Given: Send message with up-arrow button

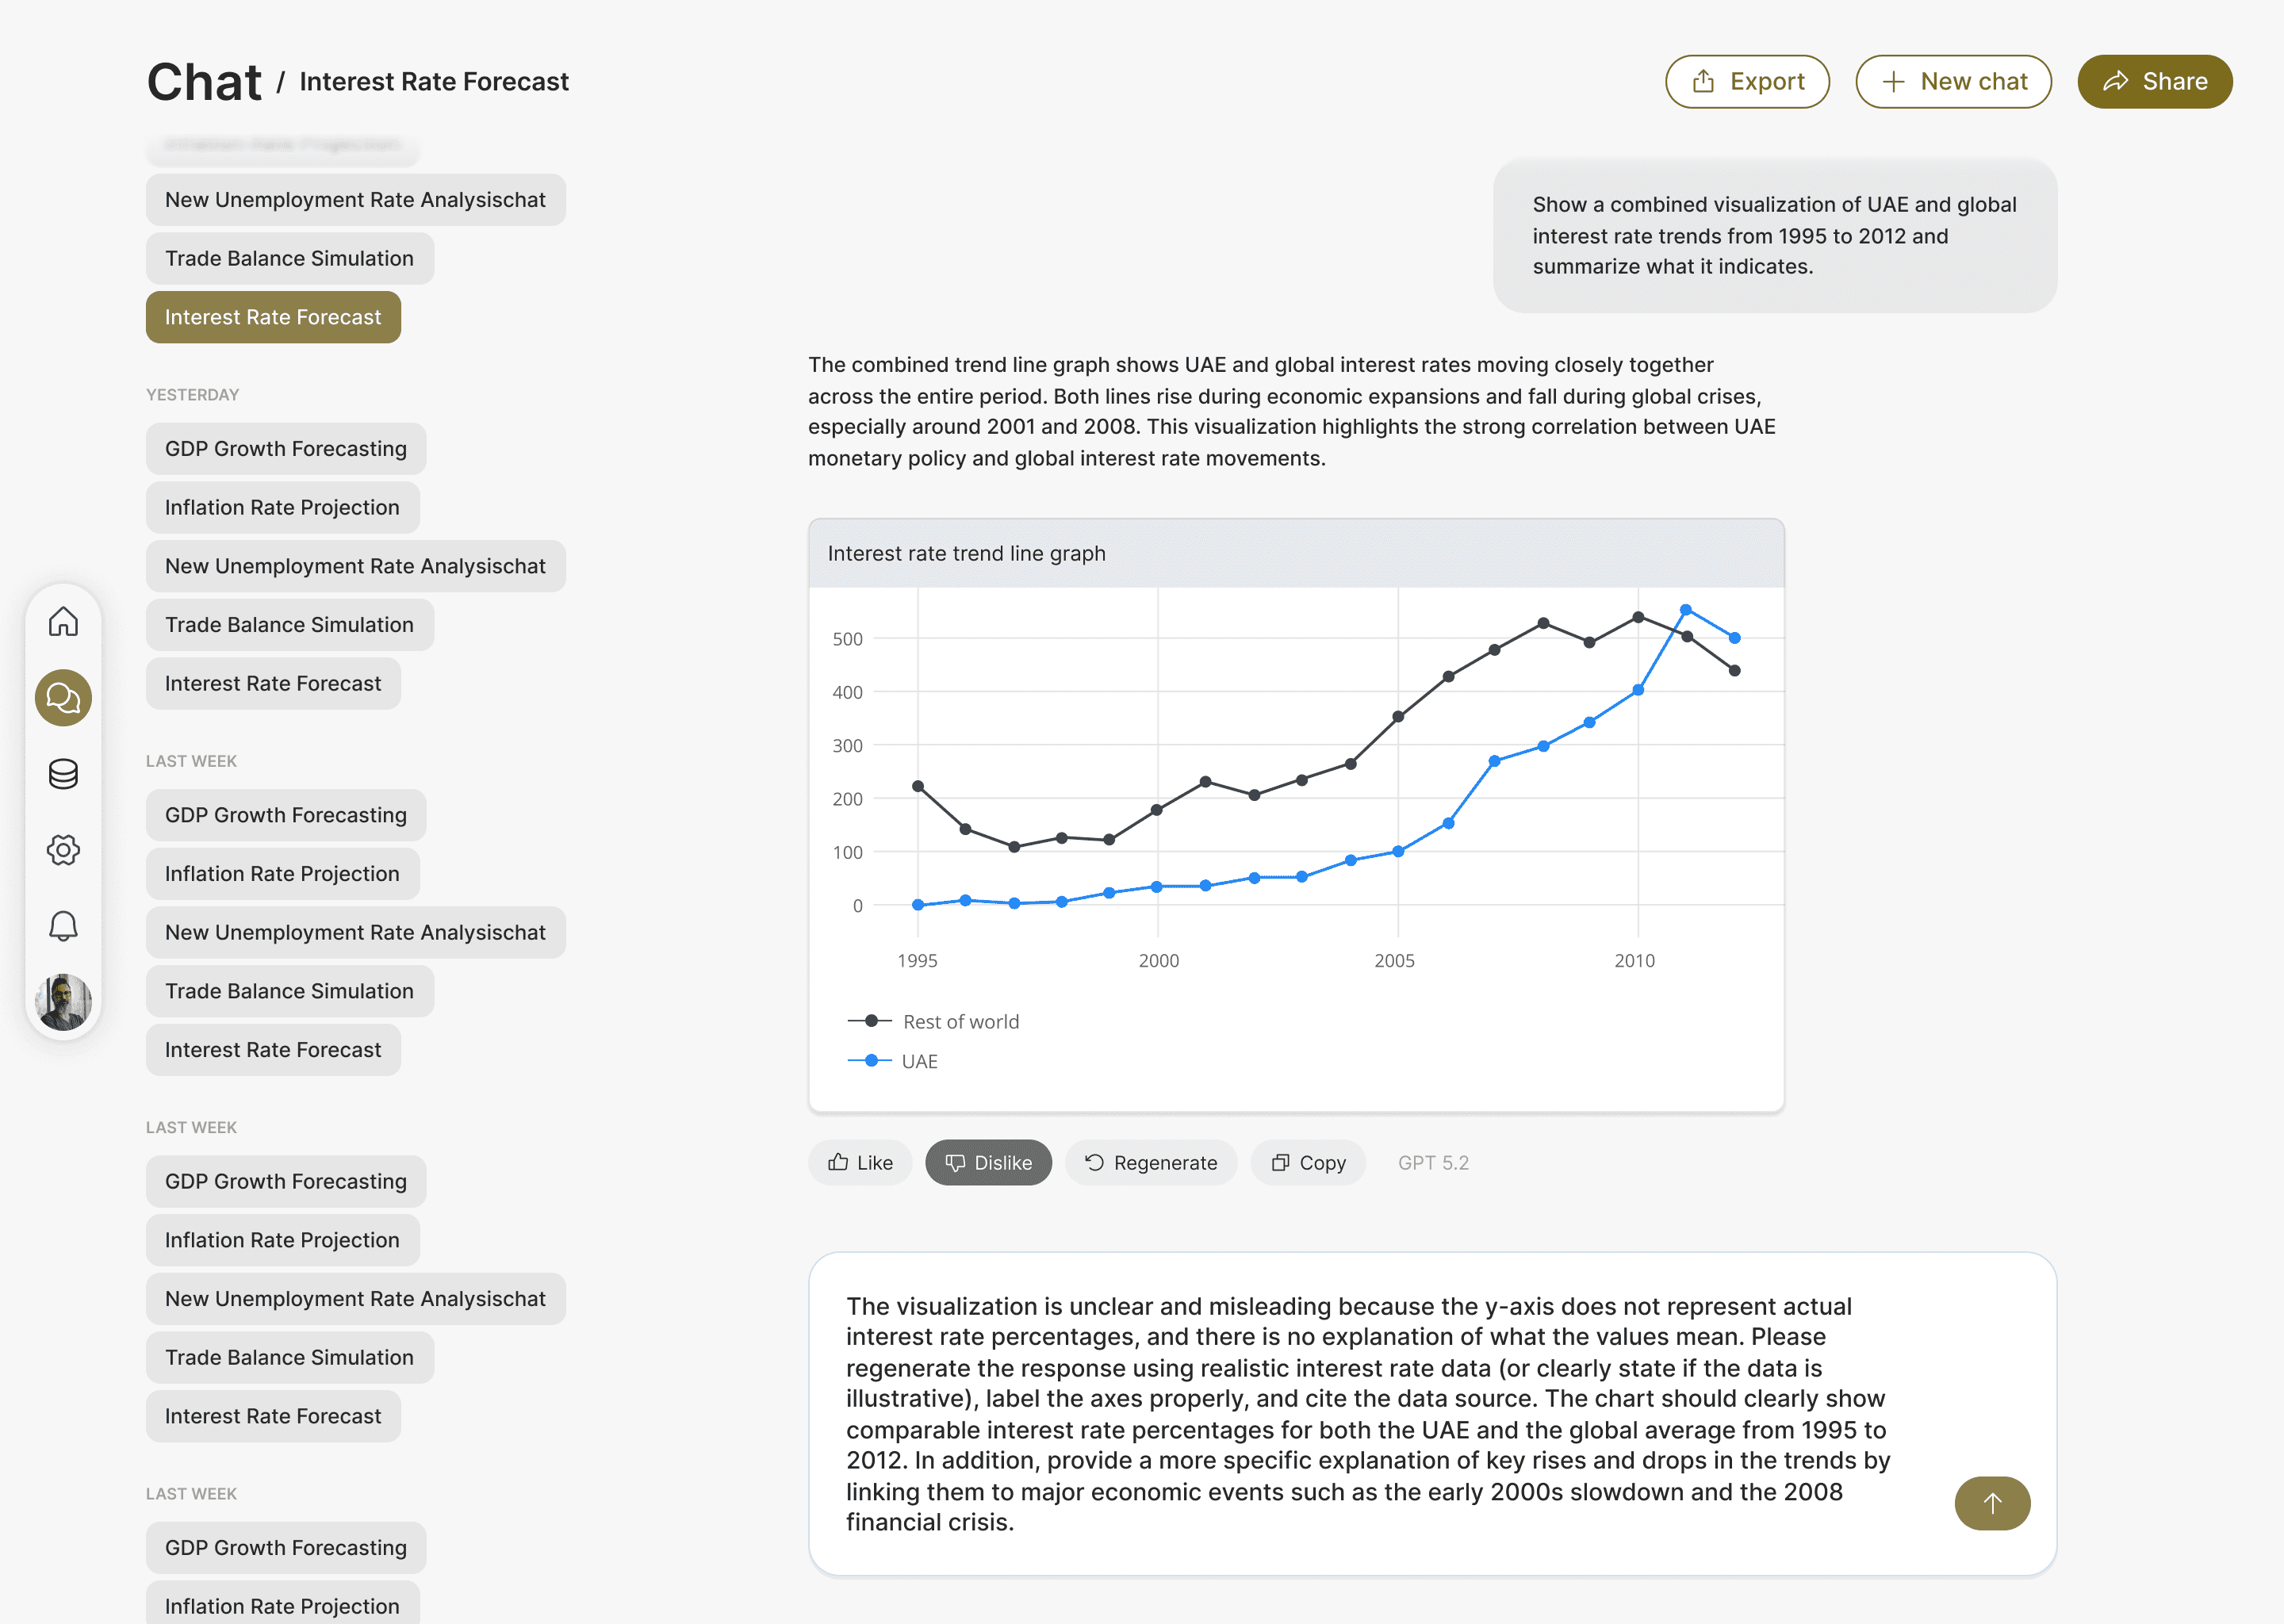Looking at the screenshot, I should pyautogui.click(x=1991, y=1503).
